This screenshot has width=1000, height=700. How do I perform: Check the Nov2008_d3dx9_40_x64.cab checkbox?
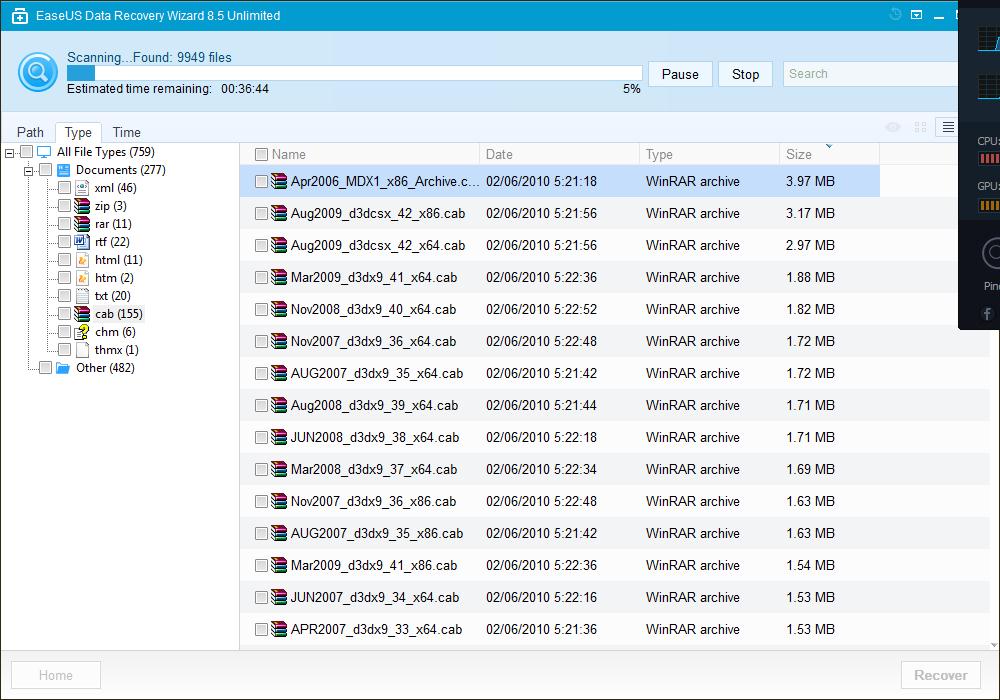(x=261, y=309)
